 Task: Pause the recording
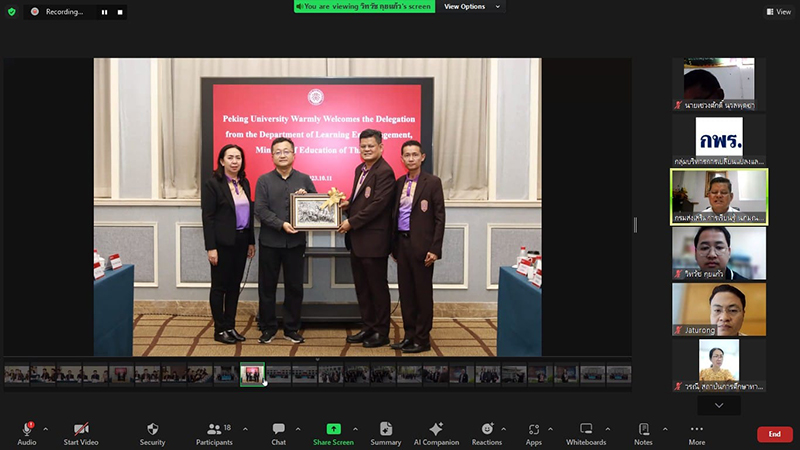pyautogui.click(x=105, y=12)
